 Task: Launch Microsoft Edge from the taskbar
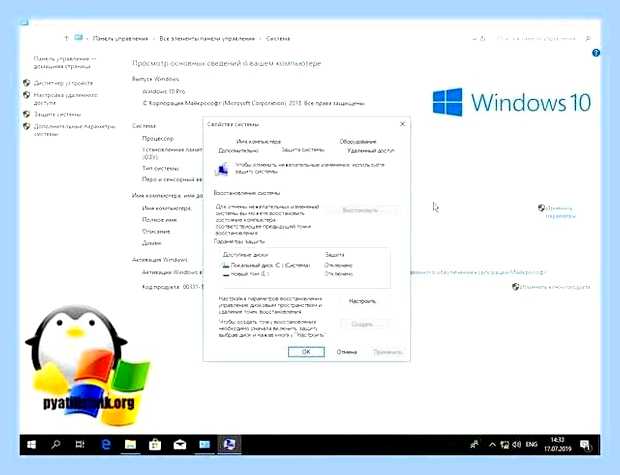click(106, 445)
